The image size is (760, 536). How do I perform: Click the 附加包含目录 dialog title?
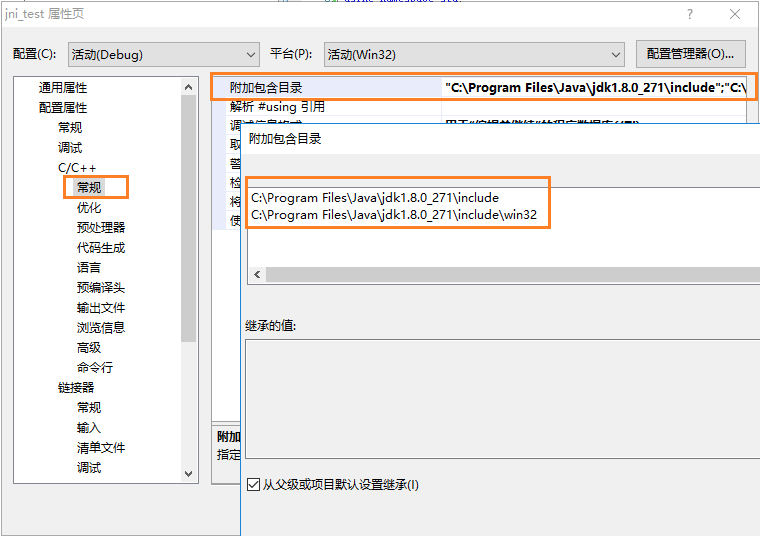pyautogui.click(x=285, y=139)
